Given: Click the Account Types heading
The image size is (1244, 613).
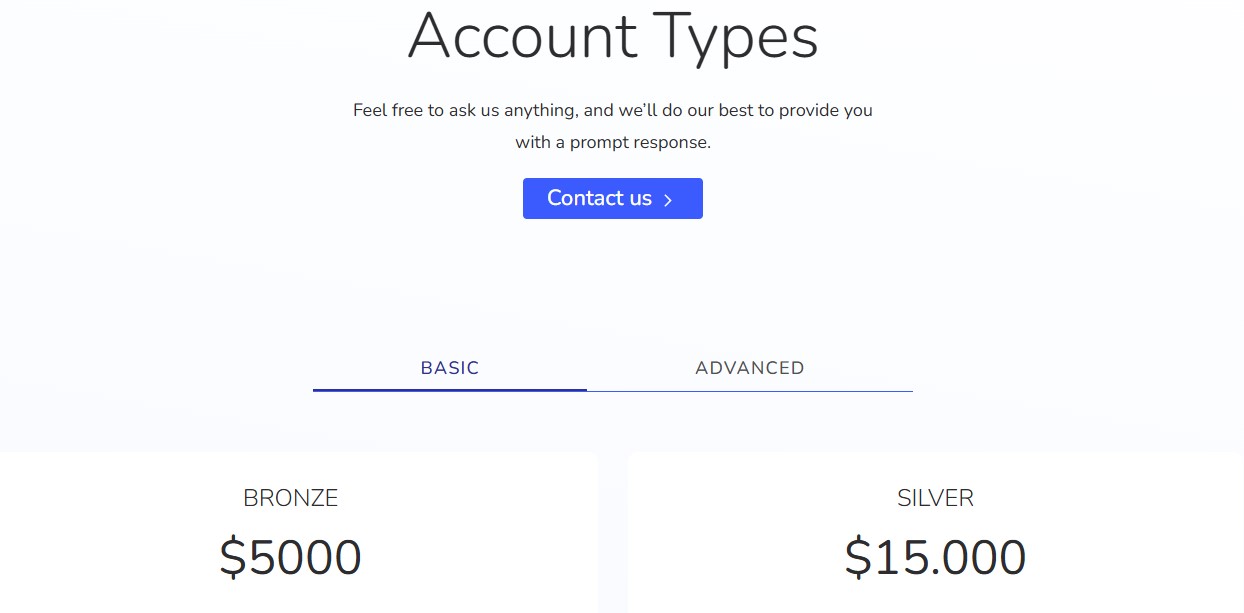Looking at the screenshot, I should click(x=612, y=37).
